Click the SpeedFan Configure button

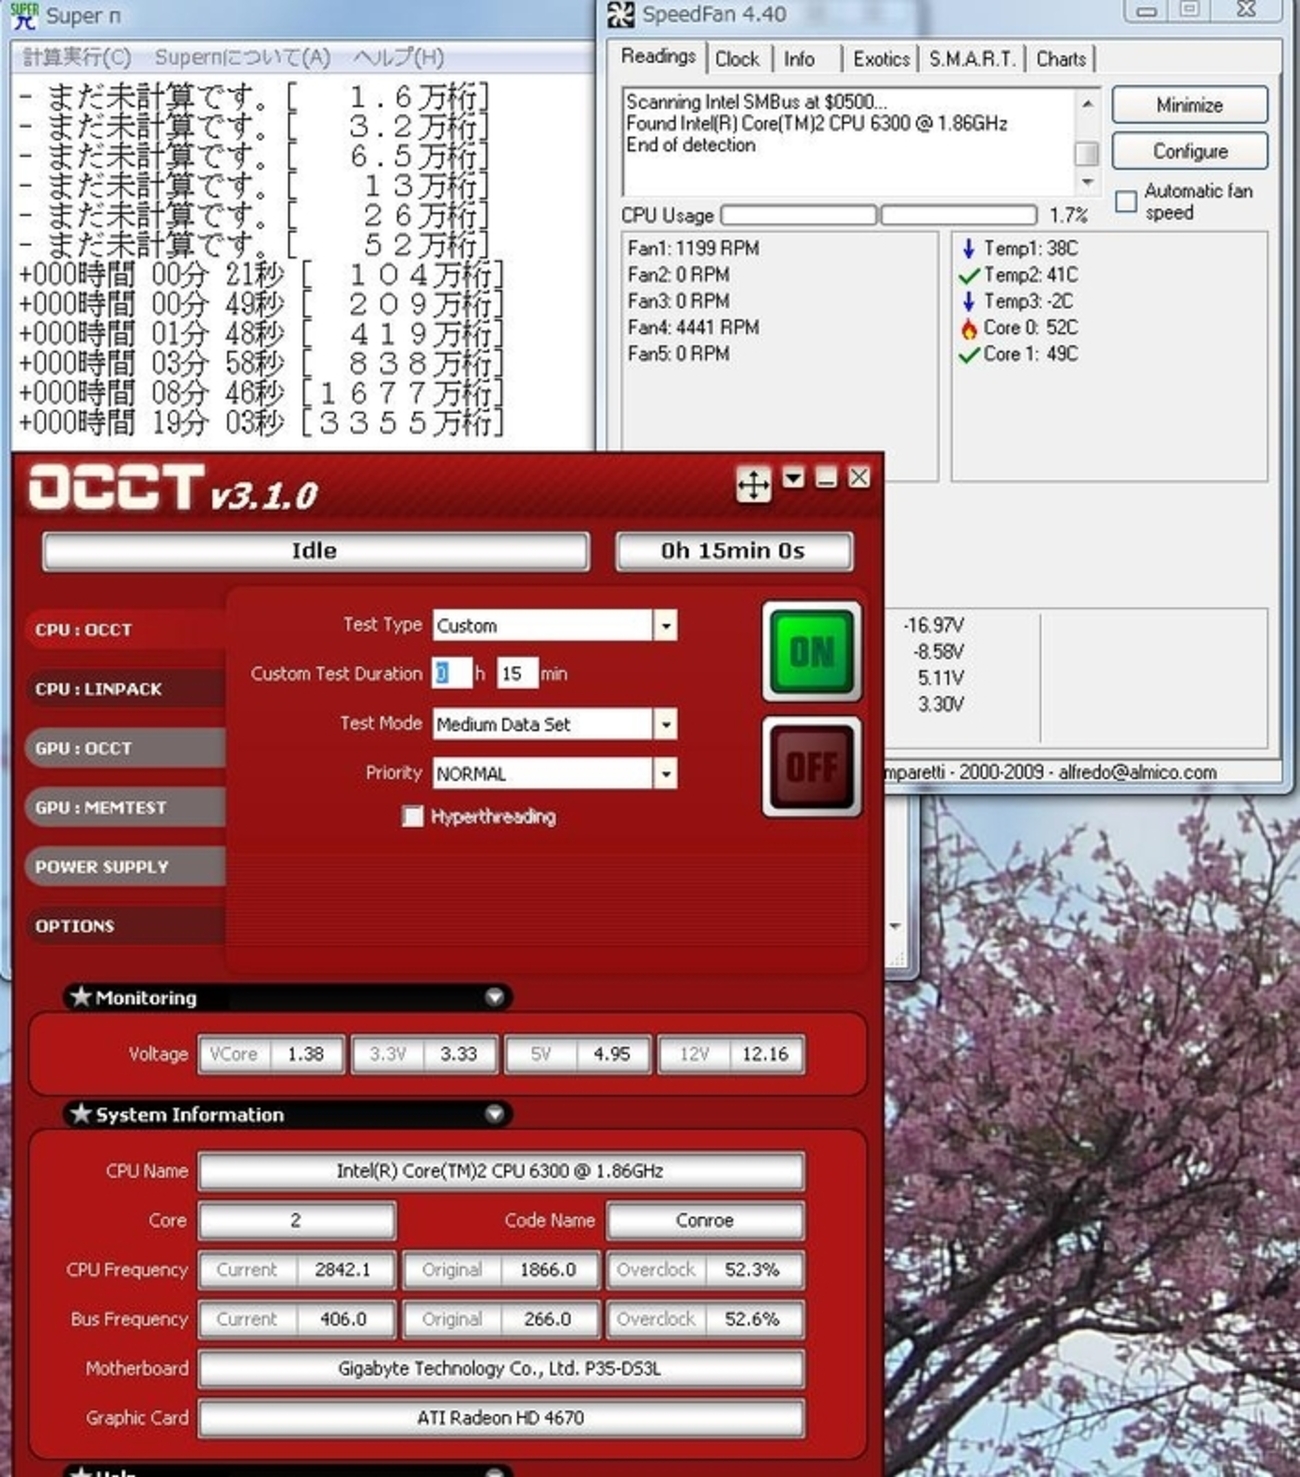(x=1190, y=151)
